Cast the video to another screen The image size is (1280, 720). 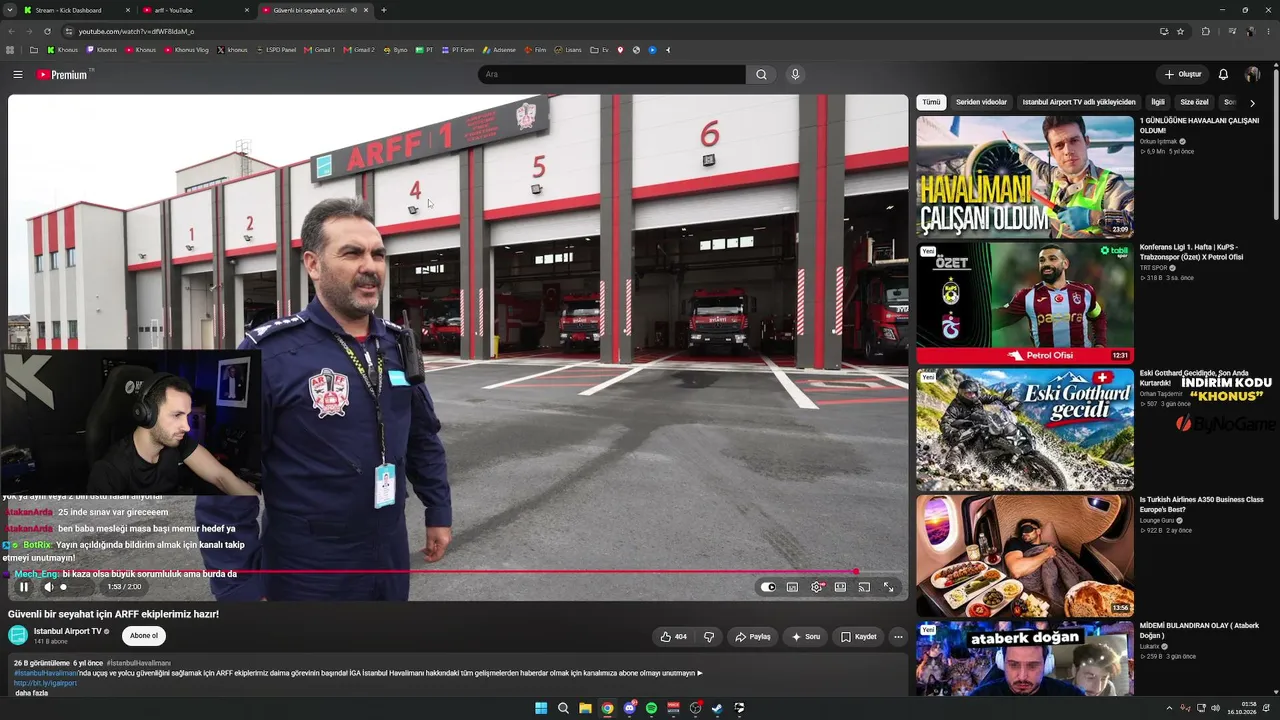[864, 587]
